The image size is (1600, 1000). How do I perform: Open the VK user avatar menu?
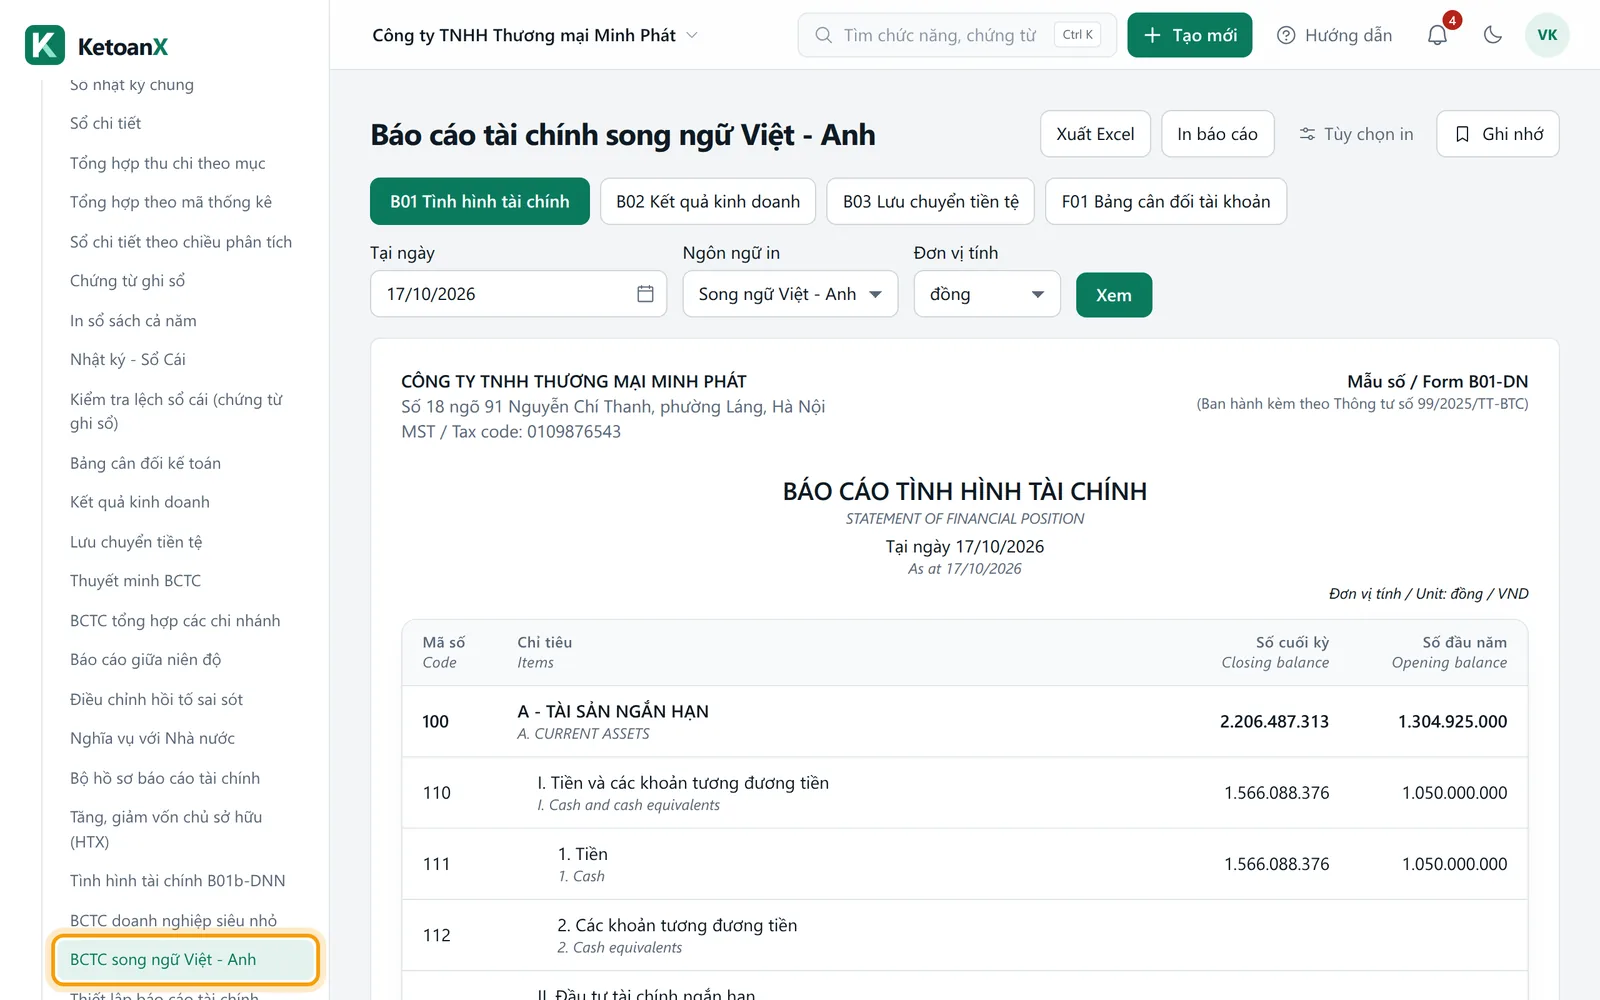1547,35
